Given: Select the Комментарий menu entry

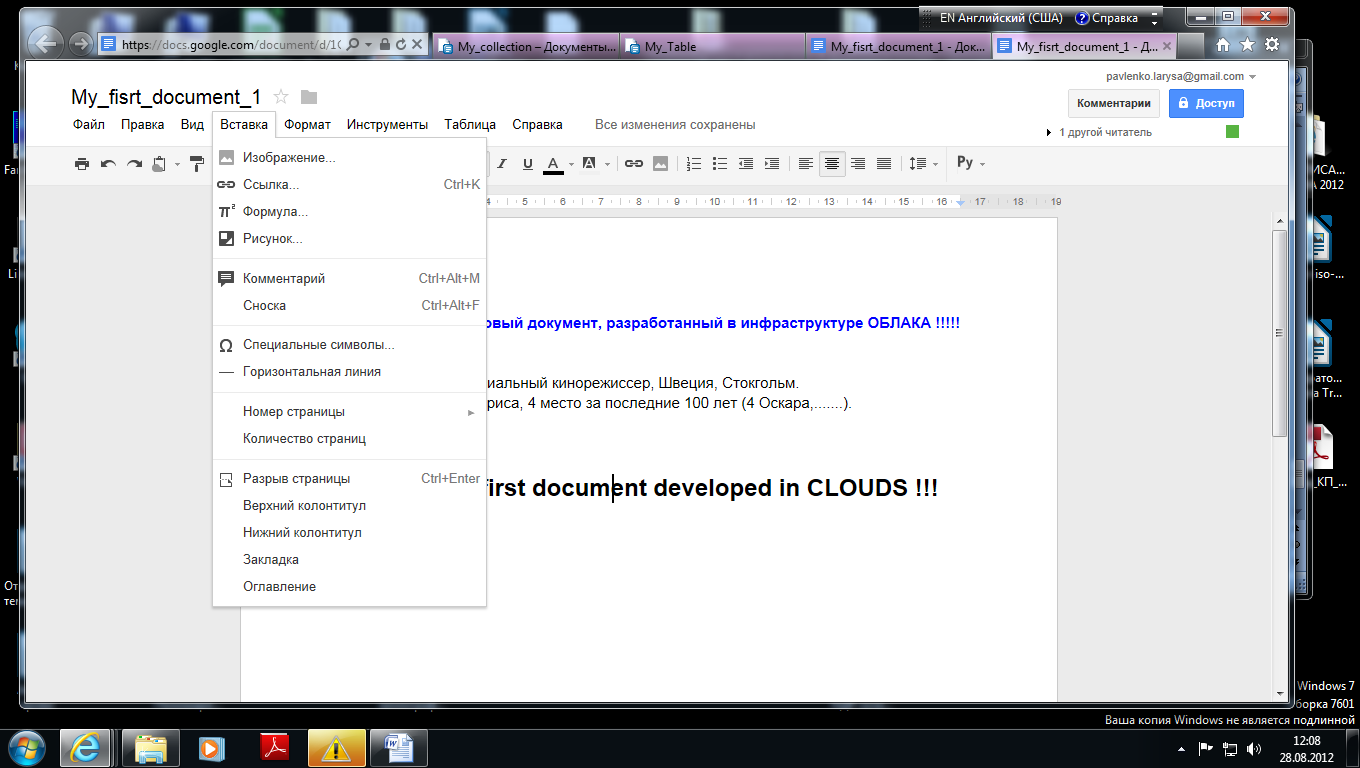Looking at the screenshot, I should (x=349, y=279).
